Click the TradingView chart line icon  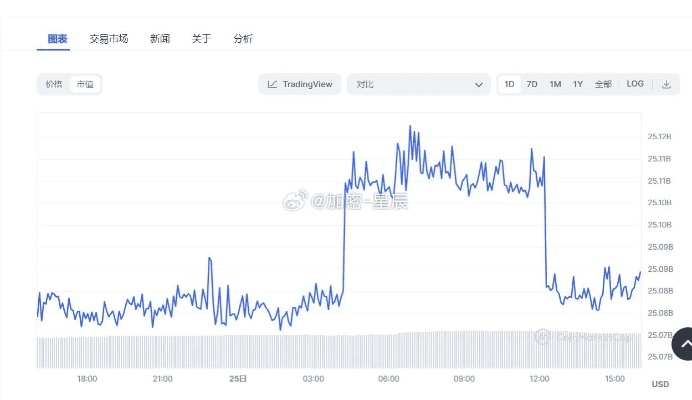click(x=272, y=85)
